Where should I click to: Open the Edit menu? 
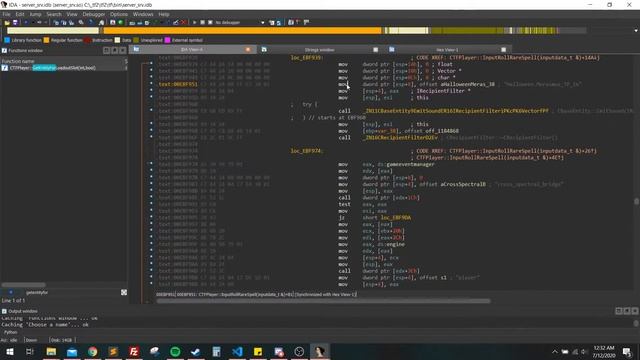pos(20,14)
